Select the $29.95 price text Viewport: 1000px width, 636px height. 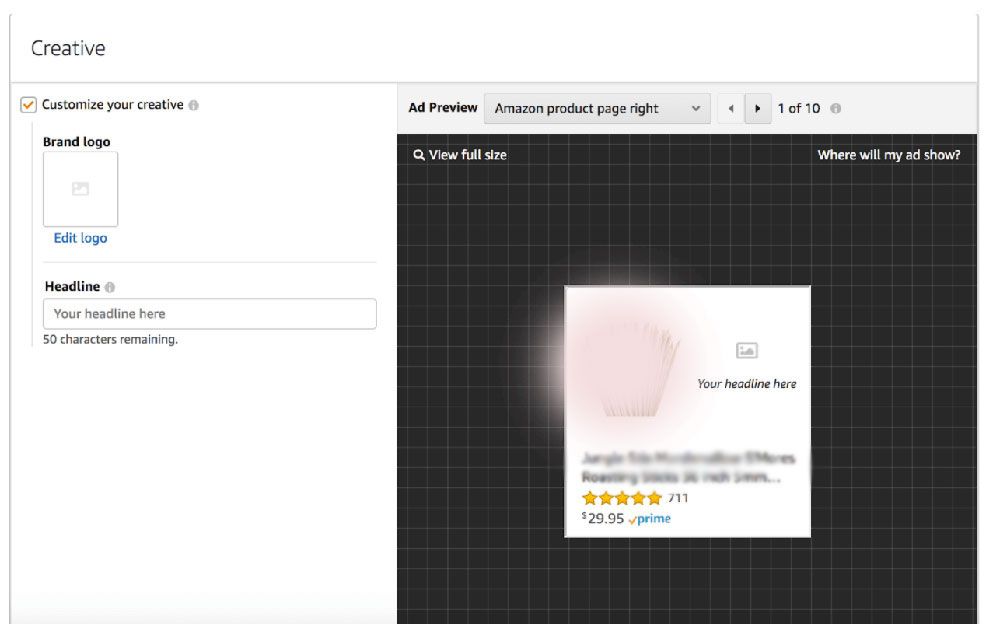tap(603, 518)
